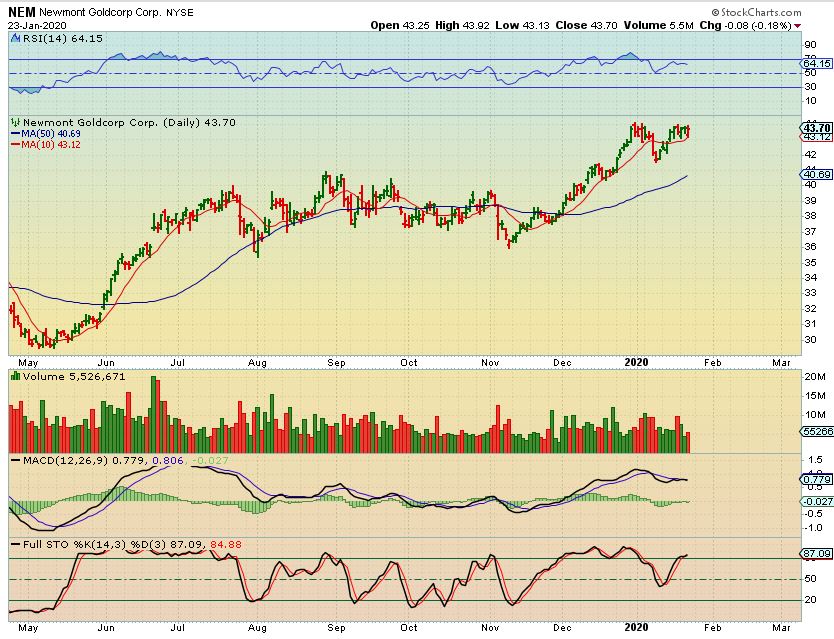Viewport: 834px width, 639px height.
Task: Click the 43.70 price tag on right axis
Action: [816, 128]
